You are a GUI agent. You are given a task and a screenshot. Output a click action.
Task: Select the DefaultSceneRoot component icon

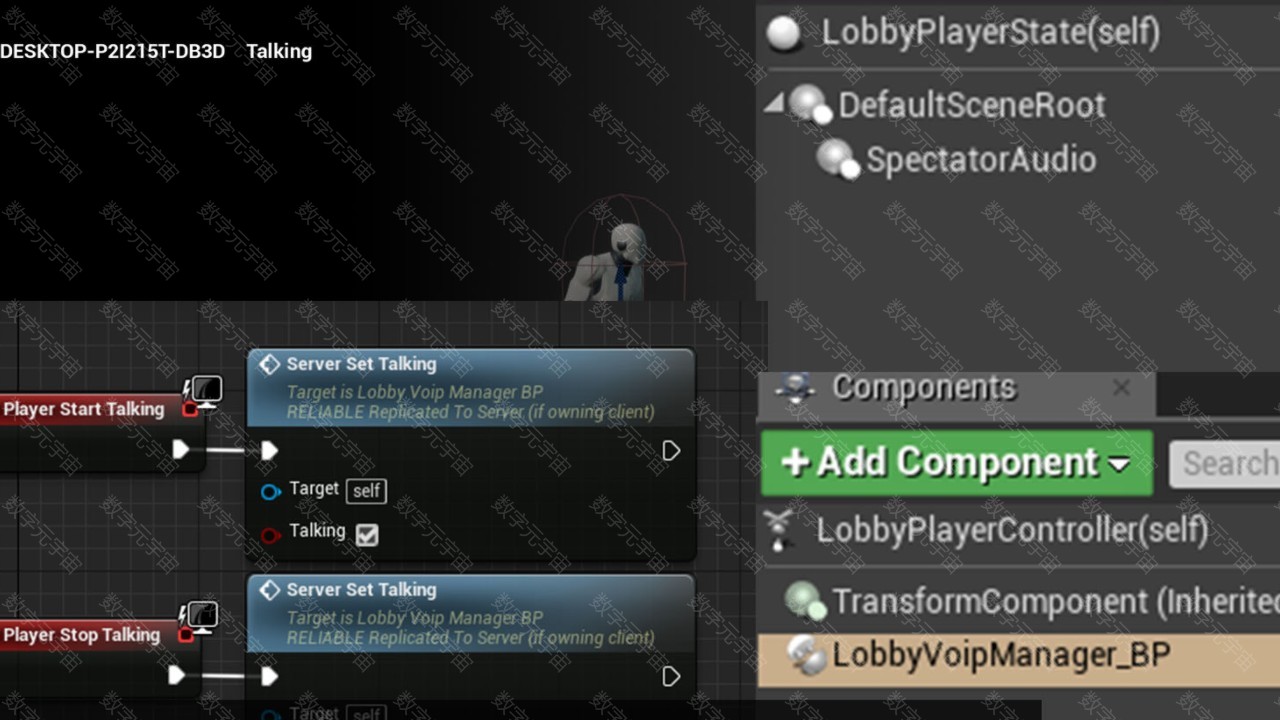[810, 103]
